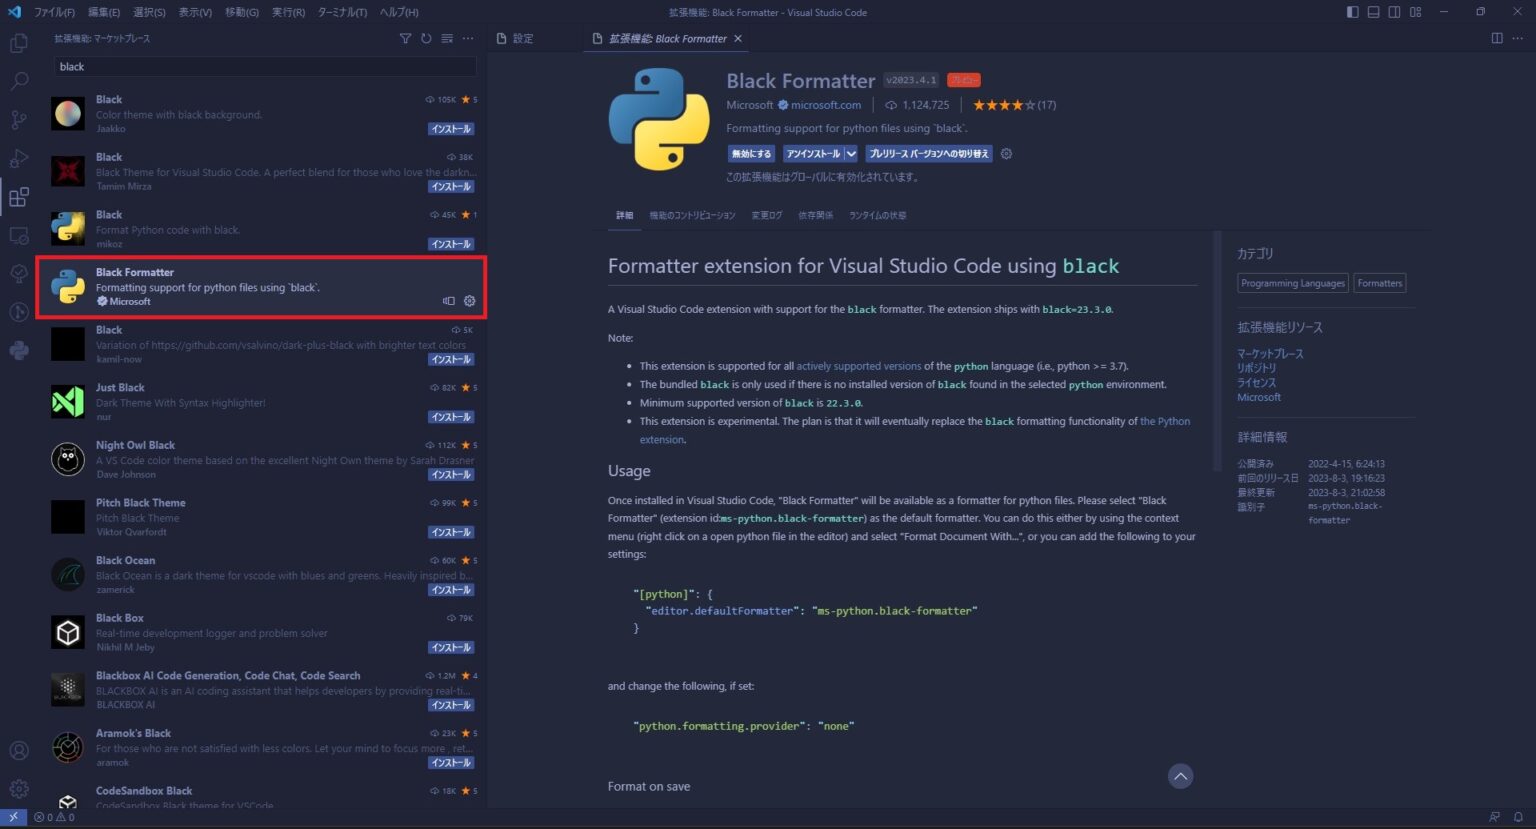Open more actions with the ... menu
Image resolution: width=1536 pixels, height=829 pixels.
tap(467, 38)
